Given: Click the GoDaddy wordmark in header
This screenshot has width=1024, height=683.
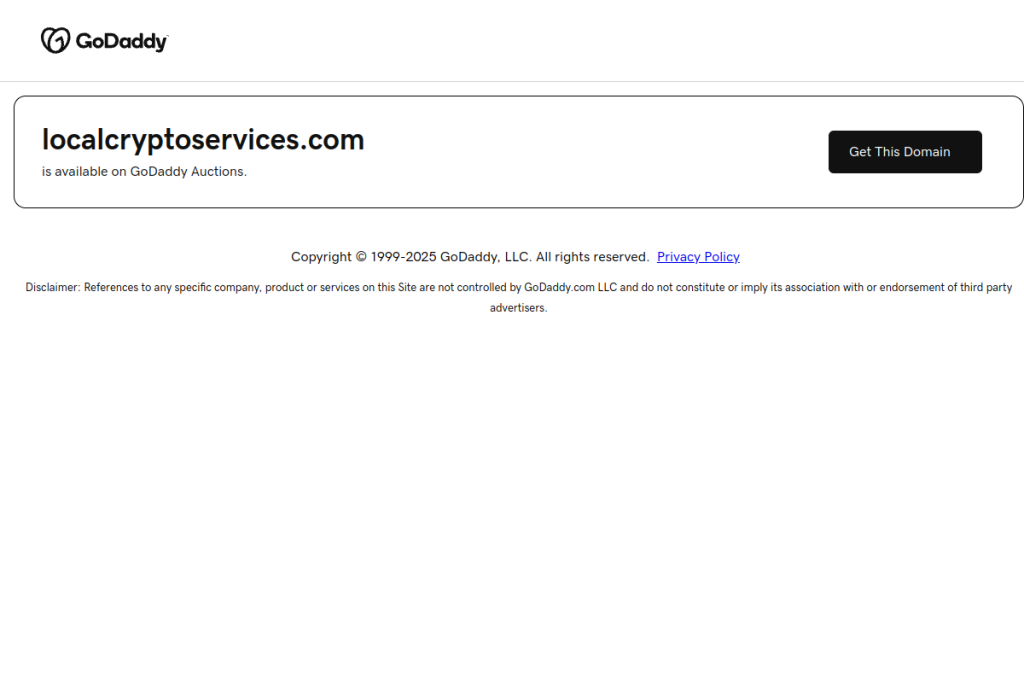Looking at the screenshot, I should click(121, 41).
